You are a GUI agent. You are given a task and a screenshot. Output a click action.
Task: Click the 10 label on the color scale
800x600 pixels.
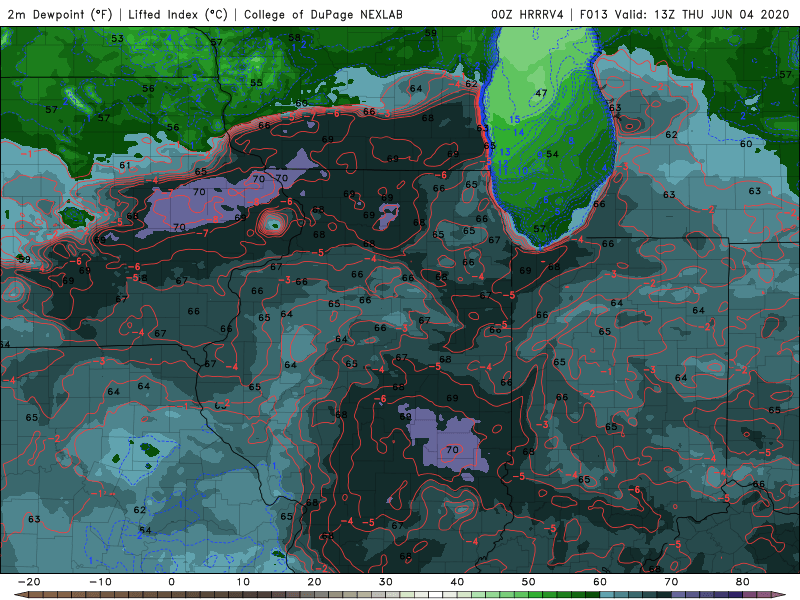tap(243, 582)
